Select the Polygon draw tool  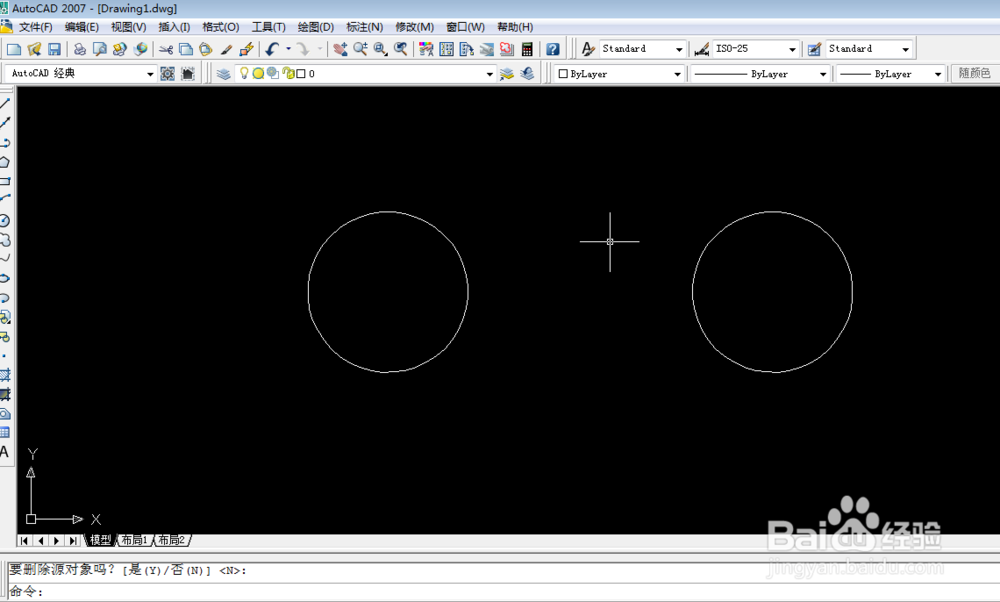pos(5,162)
